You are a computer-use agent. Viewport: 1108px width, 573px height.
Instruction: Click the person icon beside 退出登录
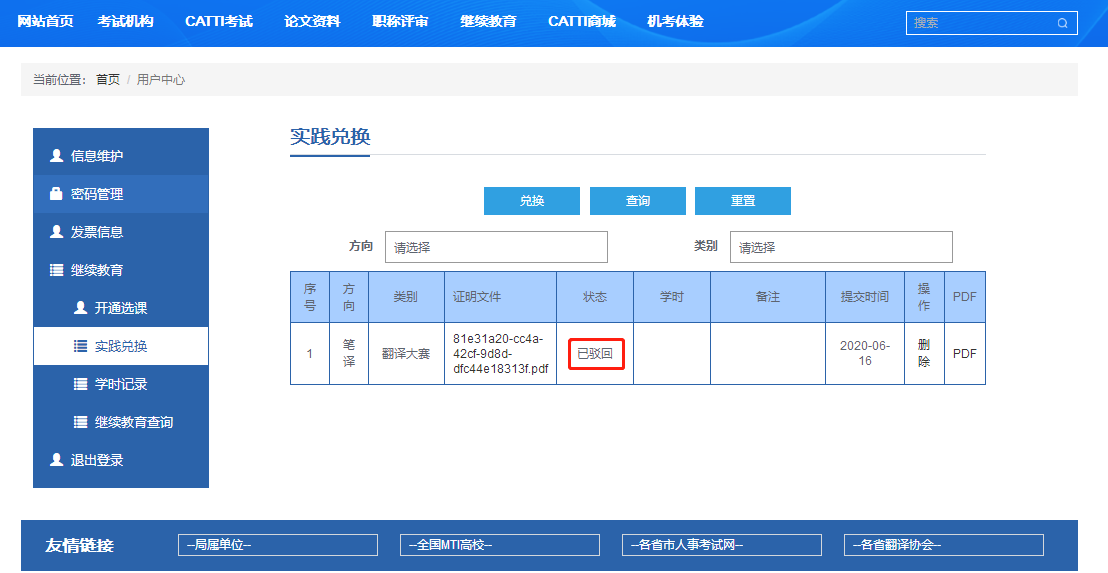56,460
